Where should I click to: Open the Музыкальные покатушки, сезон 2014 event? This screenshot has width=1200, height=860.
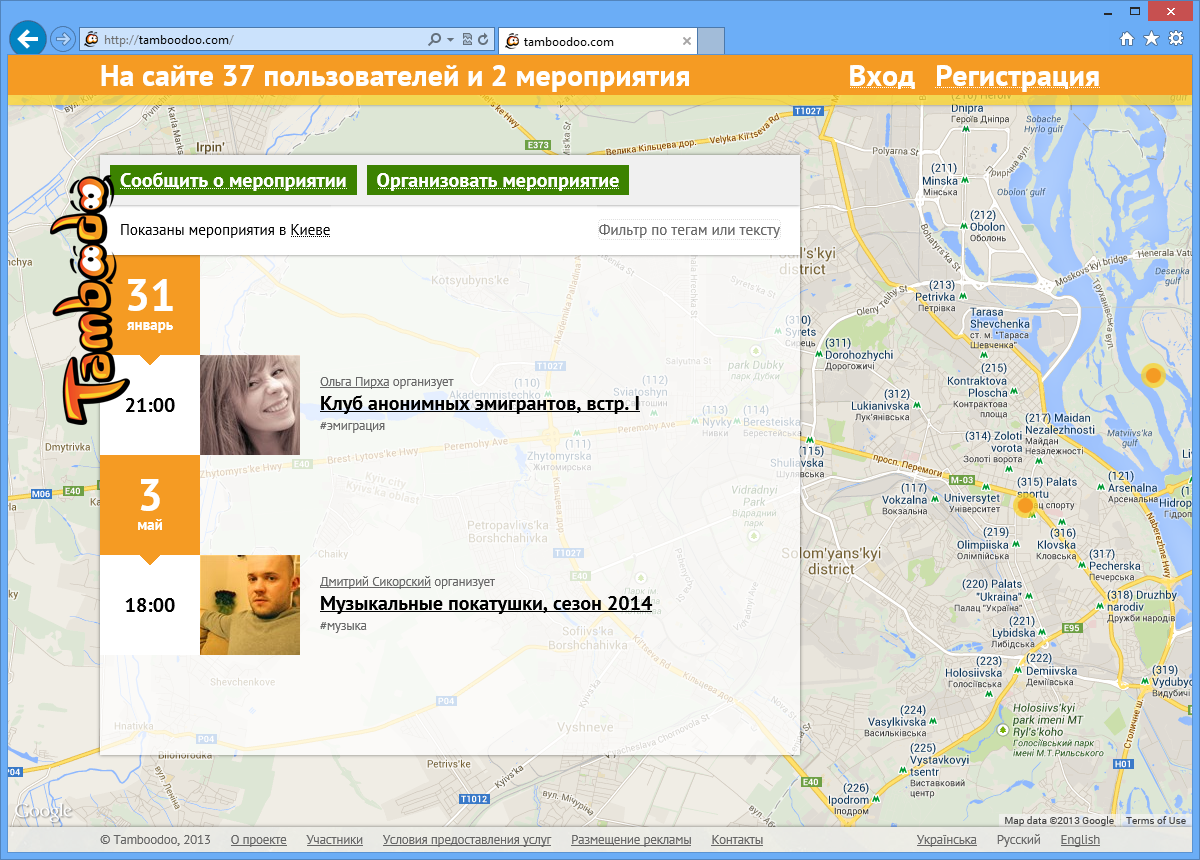tap(486, 604)
